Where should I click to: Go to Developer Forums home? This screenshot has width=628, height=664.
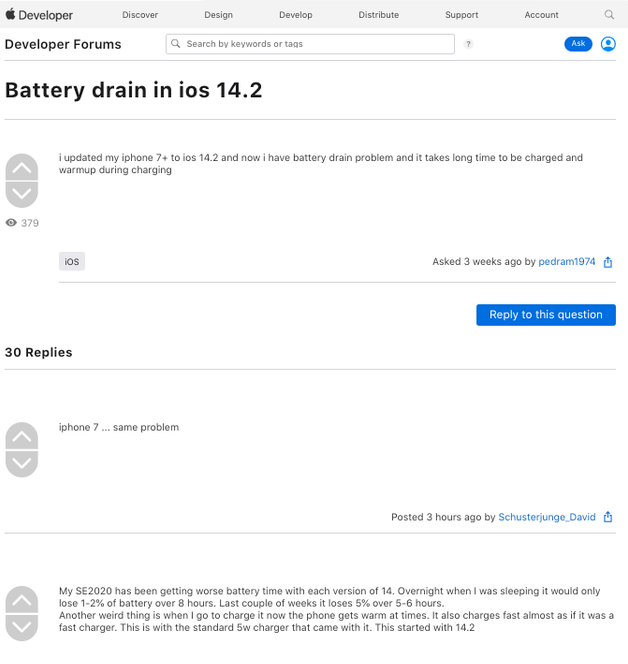pos(63,44)
